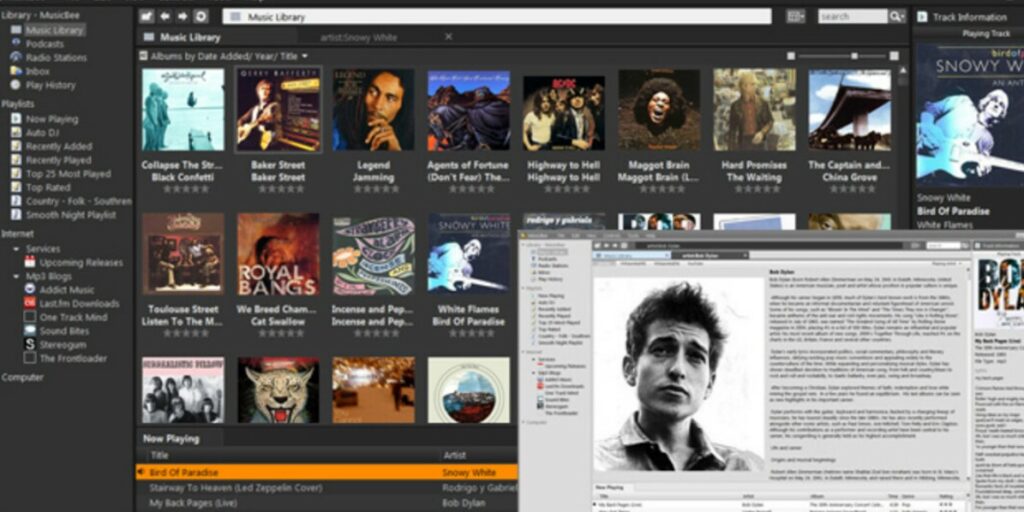Open The Frontloader blog entry
The height and width of the screenshot is (512, 1024).
(73, 358)
